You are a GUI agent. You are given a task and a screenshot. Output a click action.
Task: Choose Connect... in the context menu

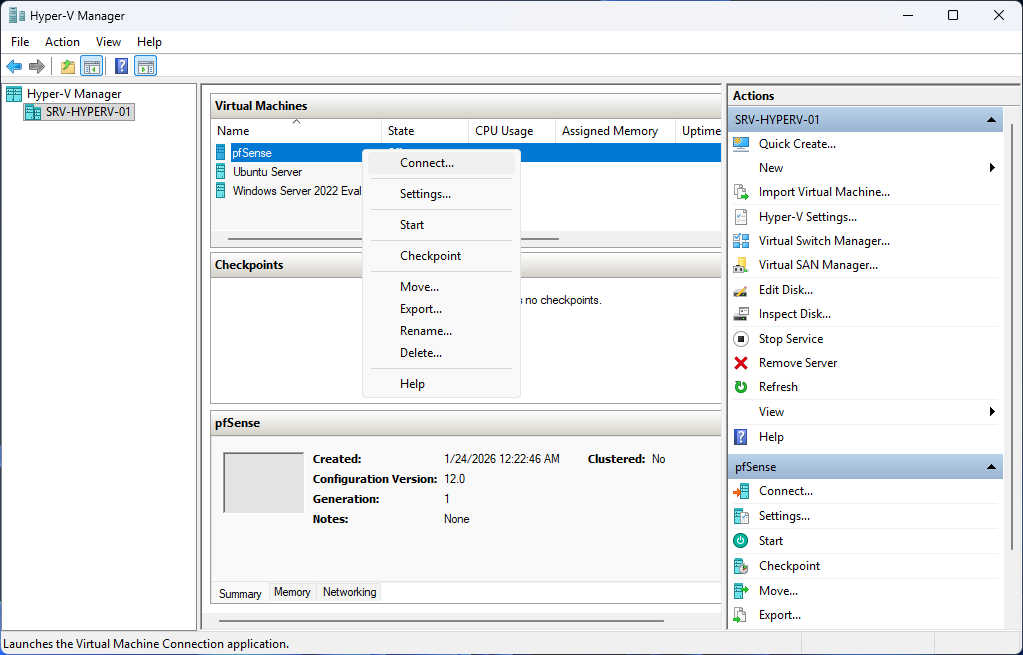[x=427, y=163]
